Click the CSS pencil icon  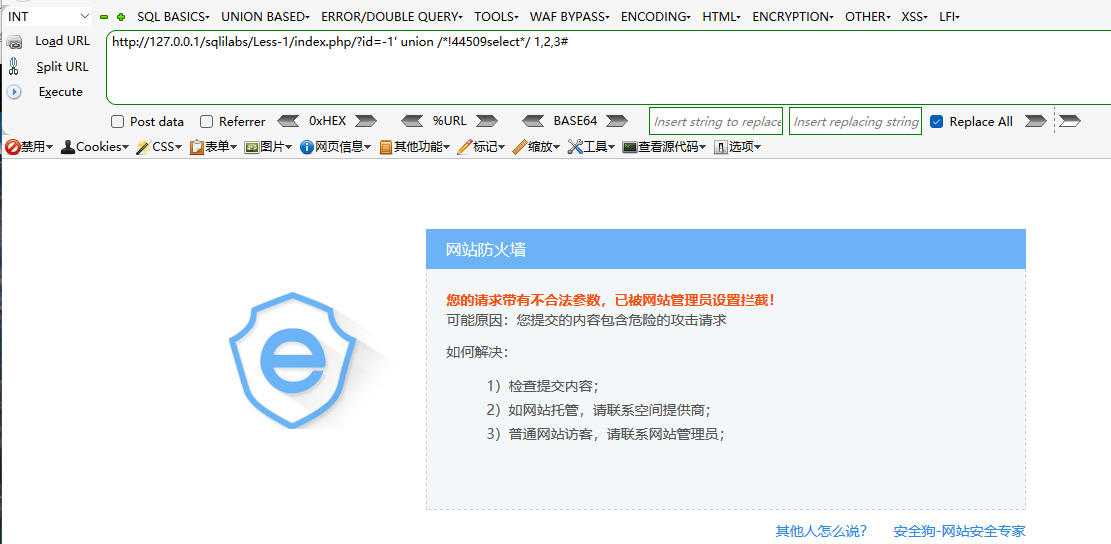point(143,147)
